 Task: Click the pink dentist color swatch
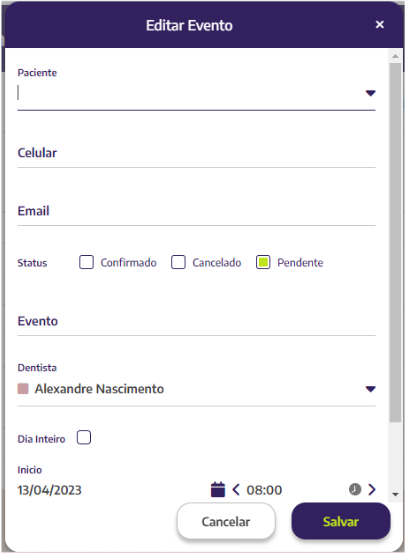click(x=23, y=389)
